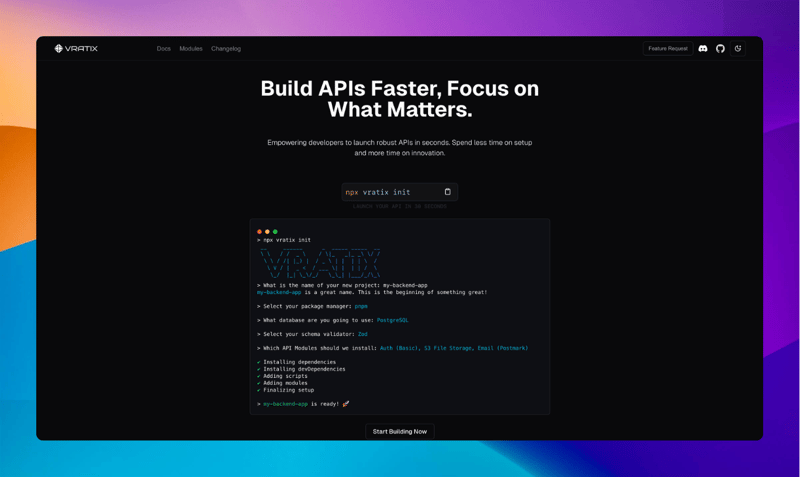
Task: Click the red dot in the terminal window
Action: [x=260, y=232]
